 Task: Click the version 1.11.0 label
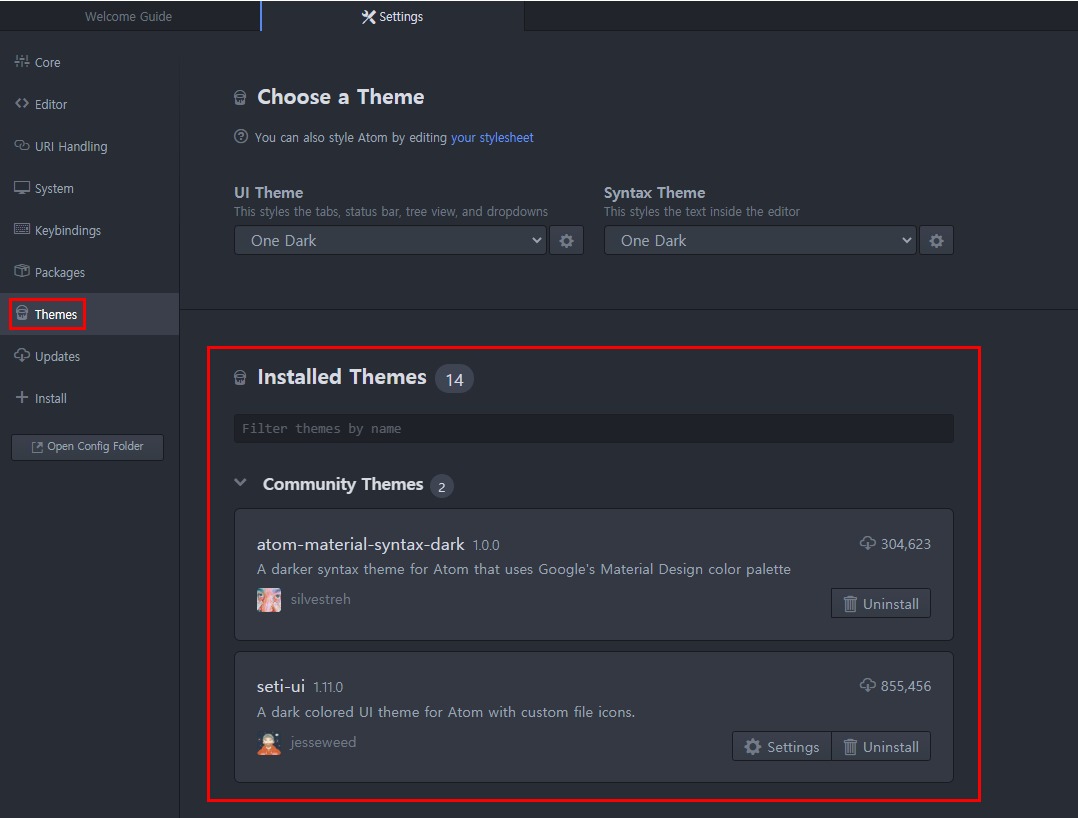click(328, 687)
